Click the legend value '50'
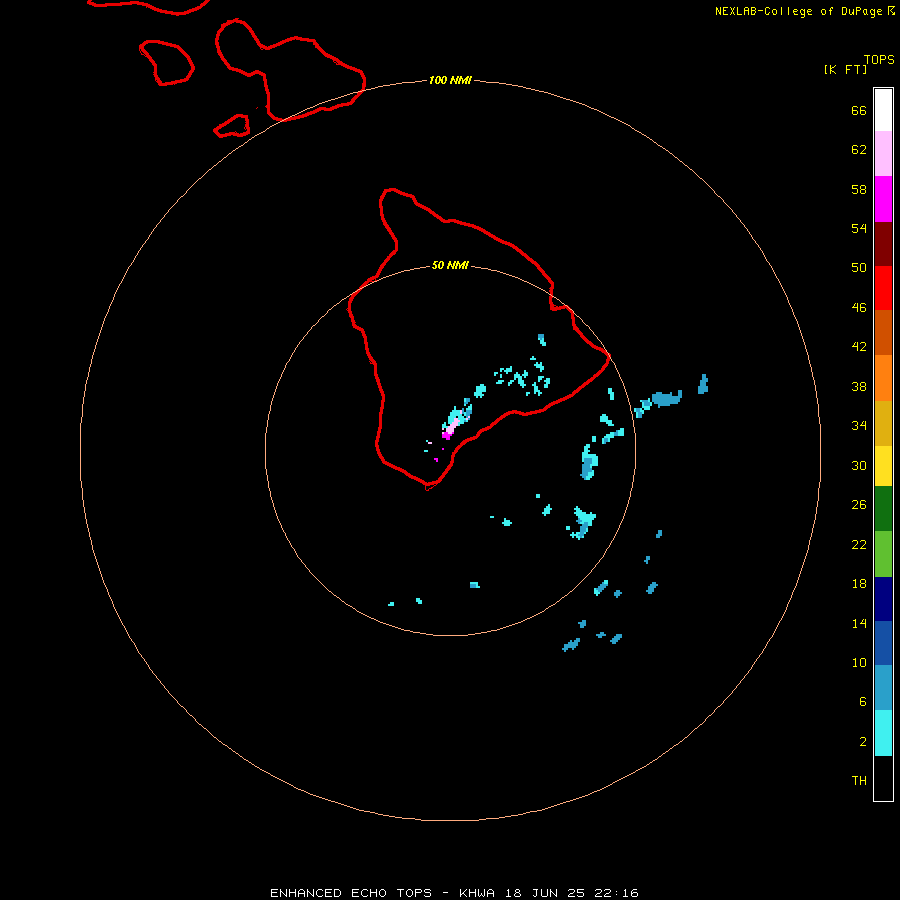This screenshot has height=900, width=900. tap(859, 268)
